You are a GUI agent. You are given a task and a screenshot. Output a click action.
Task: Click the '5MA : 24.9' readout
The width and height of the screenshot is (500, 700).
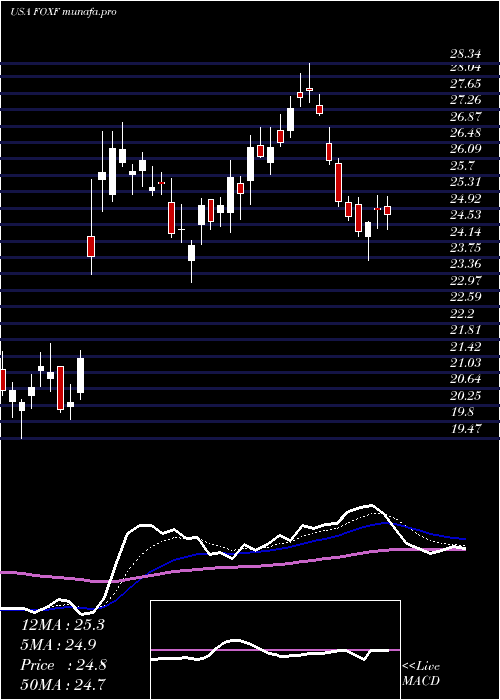(58, 645)
